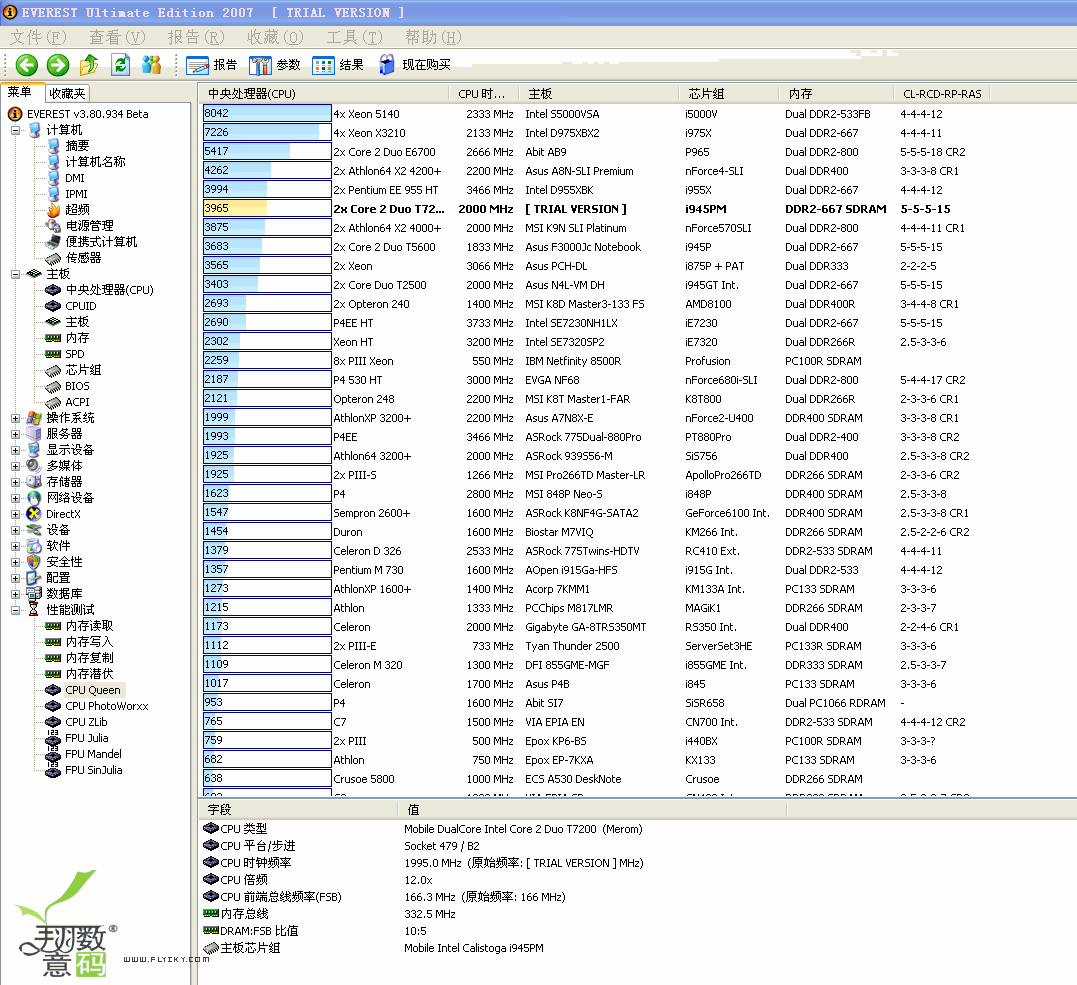This screenshot has height=985, width=1077.
Task: Click the Mobile Intel Calistoga i945PM value
Action: [473, 948]
